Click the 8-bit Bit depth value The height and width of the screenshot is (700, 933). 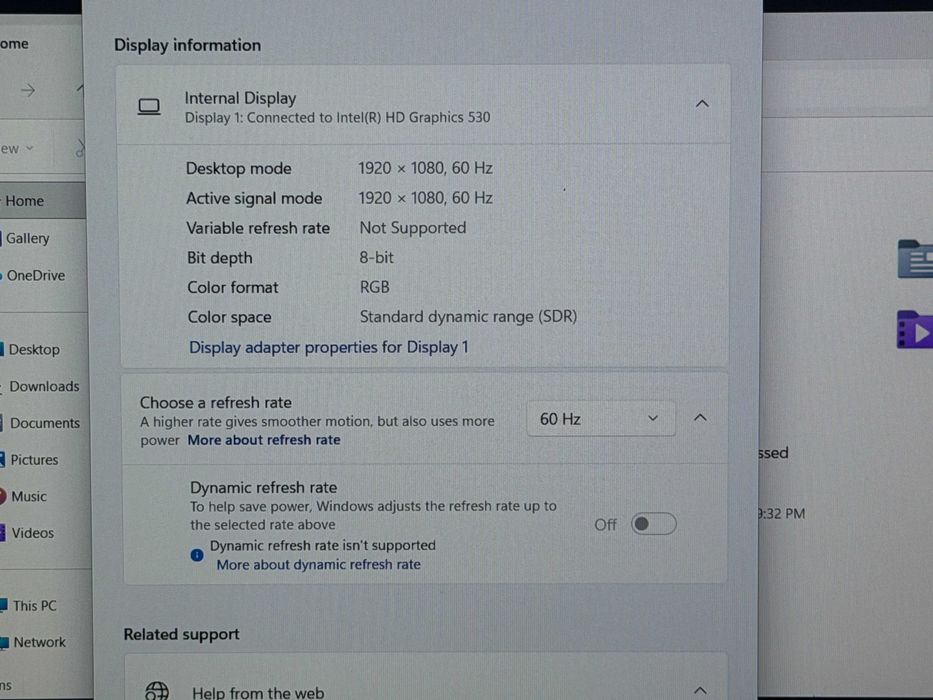pos(377,258)
